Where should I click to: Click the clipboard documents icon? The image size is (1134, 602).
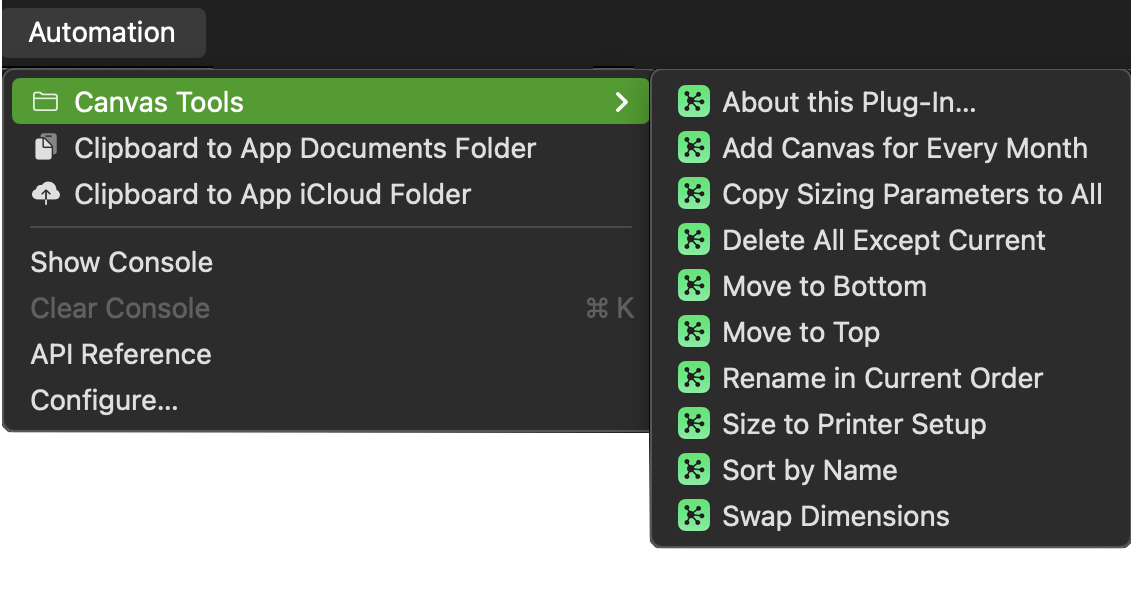[45, 148]
